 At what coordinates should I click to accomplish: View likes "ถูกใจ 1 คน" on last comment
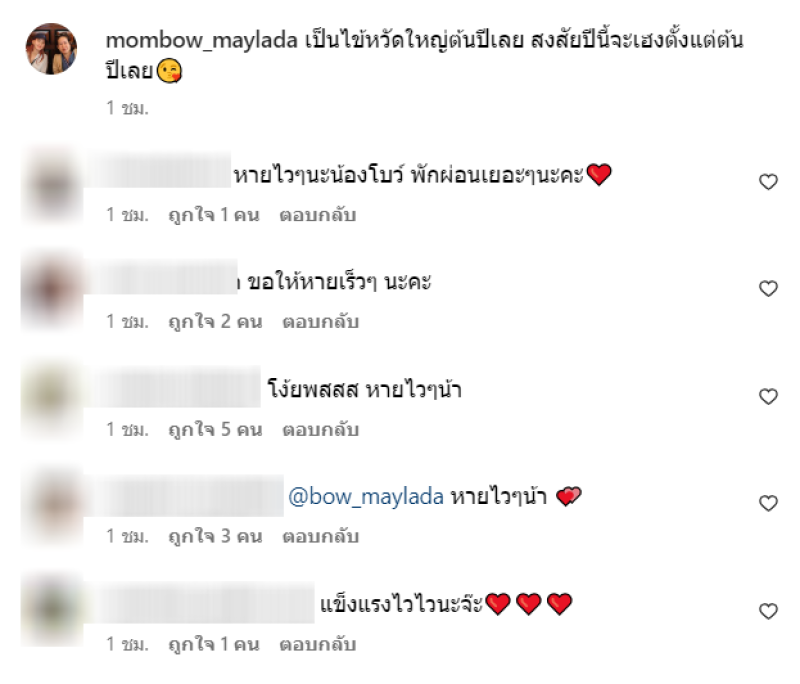[x=214, y=645]
